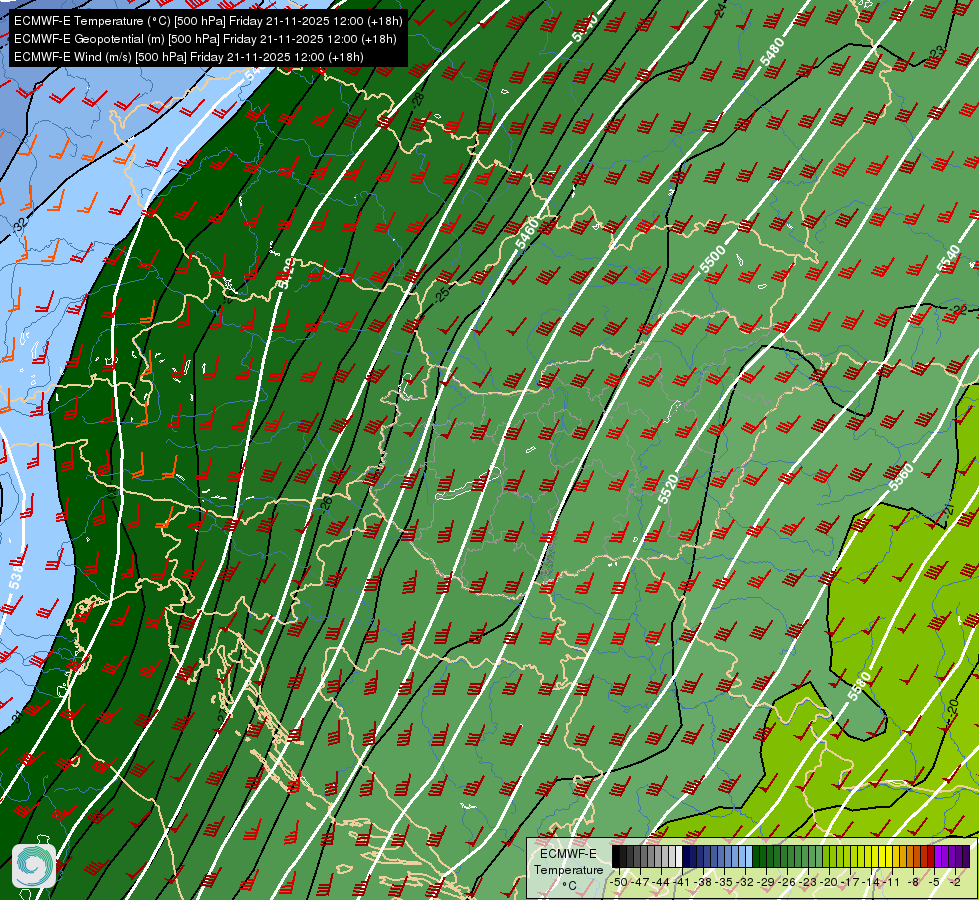Click the -28 isotherm label

click(417, 99)
